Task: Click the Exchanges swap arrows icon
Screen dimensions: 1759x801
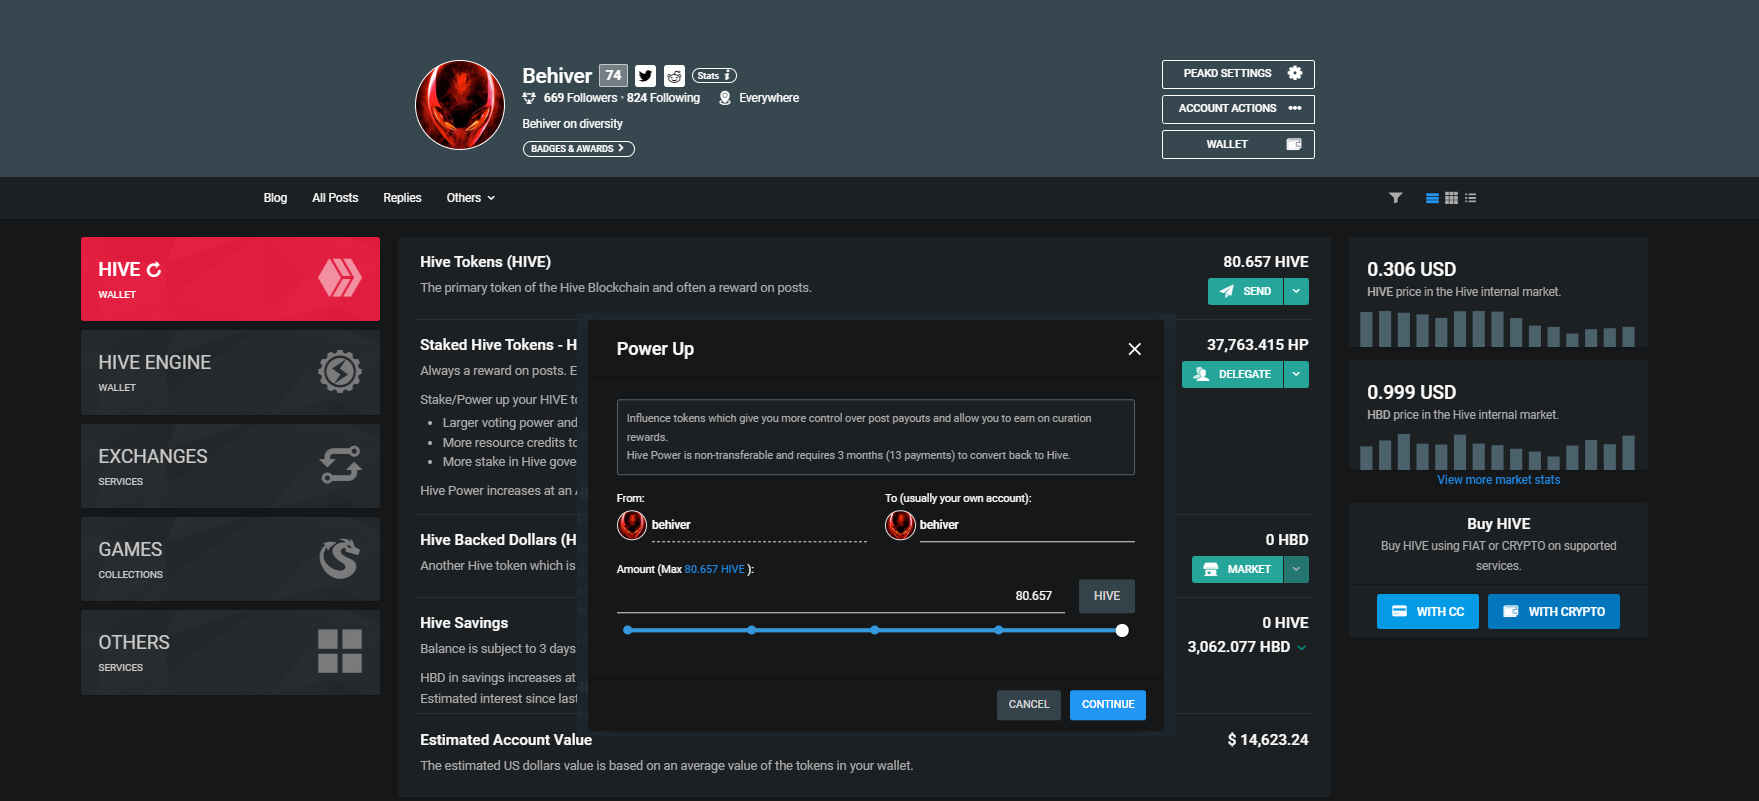Action: pos(340,465)
